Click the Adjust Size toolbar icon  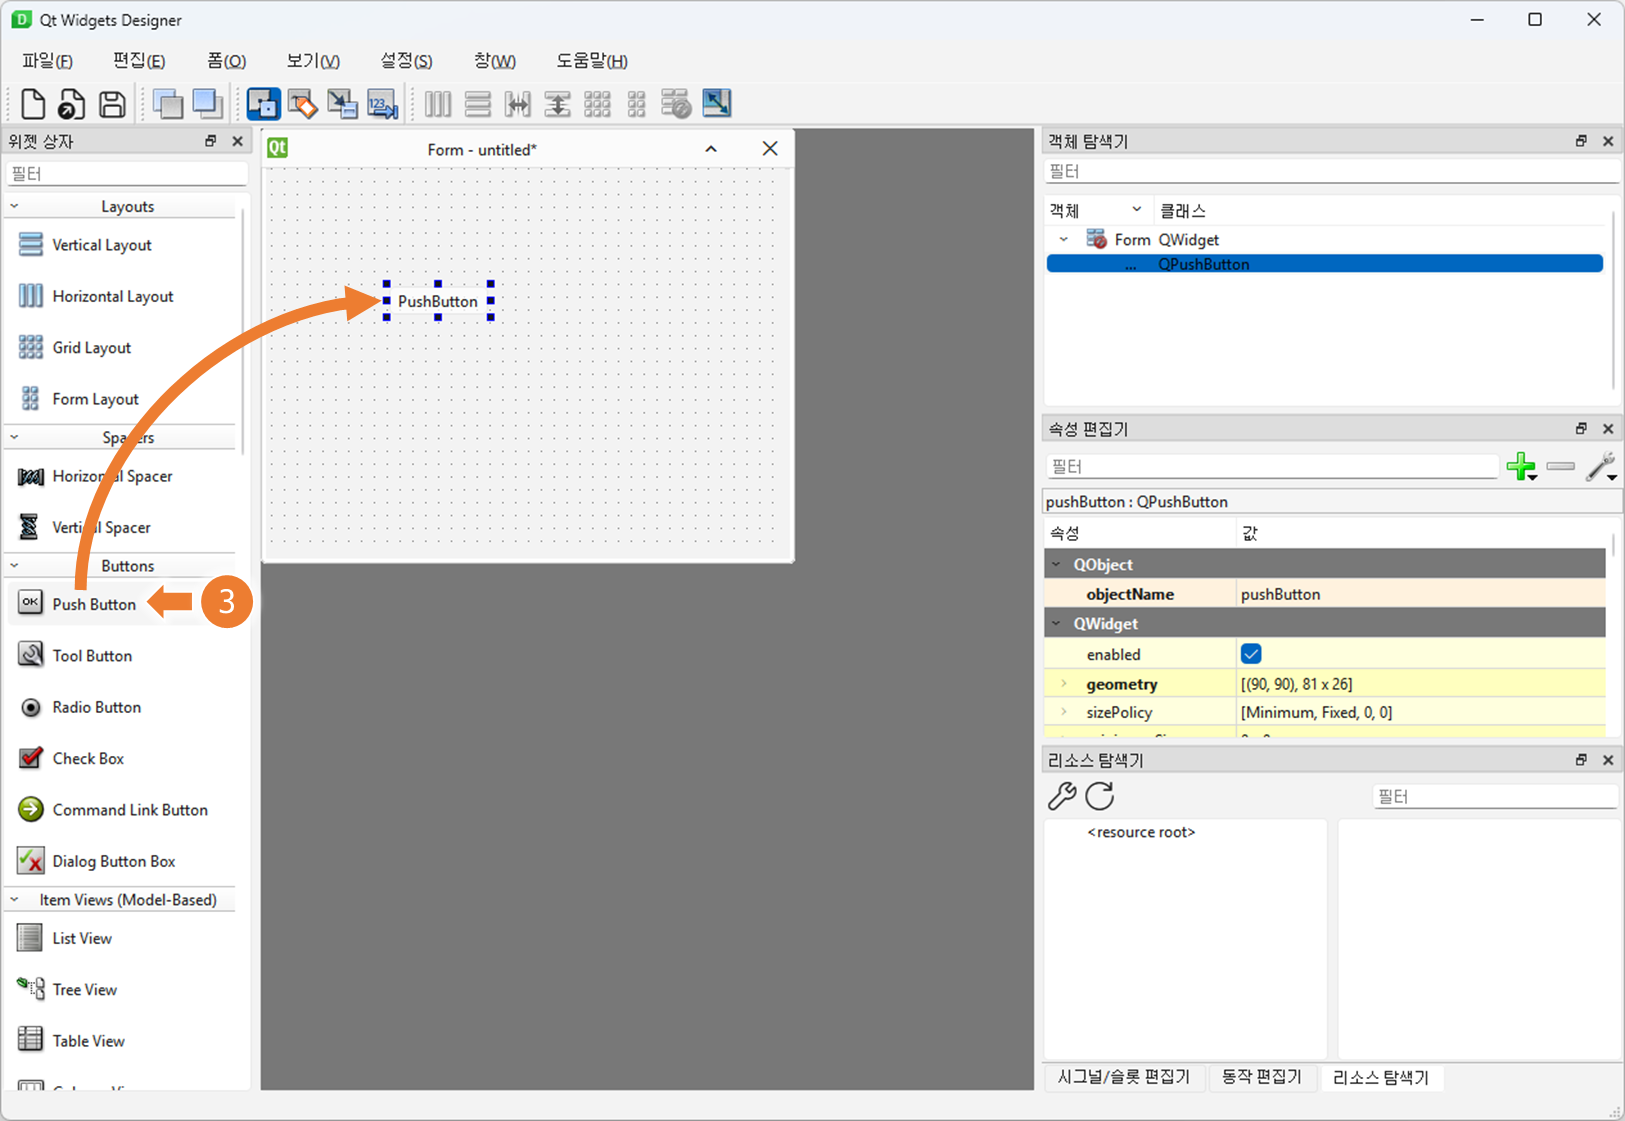tap(717, 103)
